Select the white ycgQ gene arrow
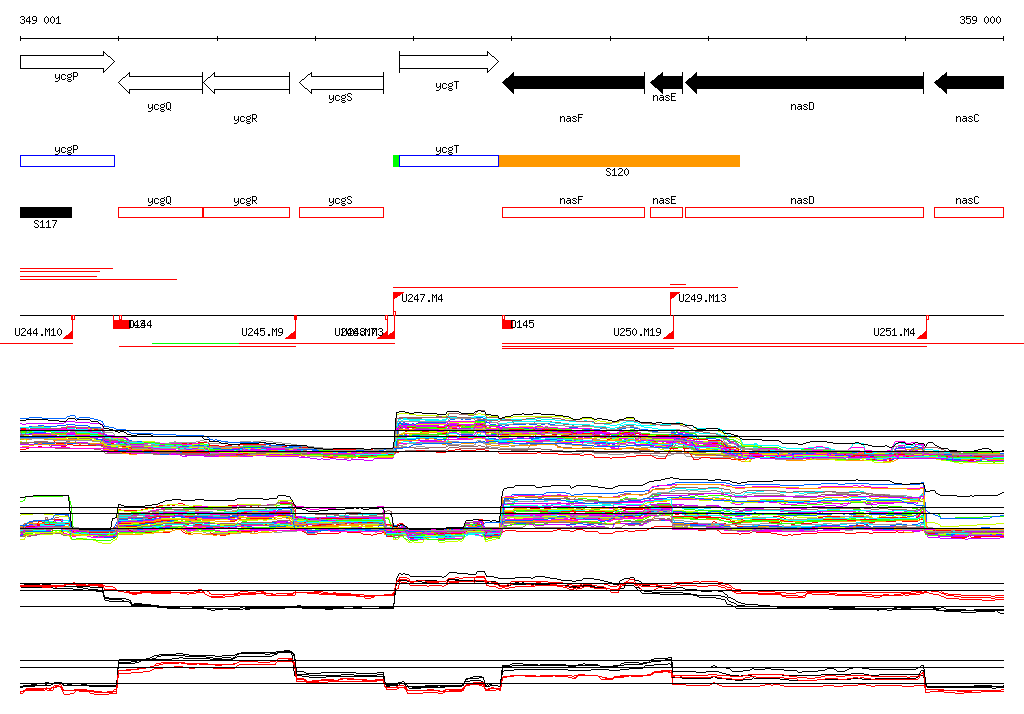 point(161,83)
